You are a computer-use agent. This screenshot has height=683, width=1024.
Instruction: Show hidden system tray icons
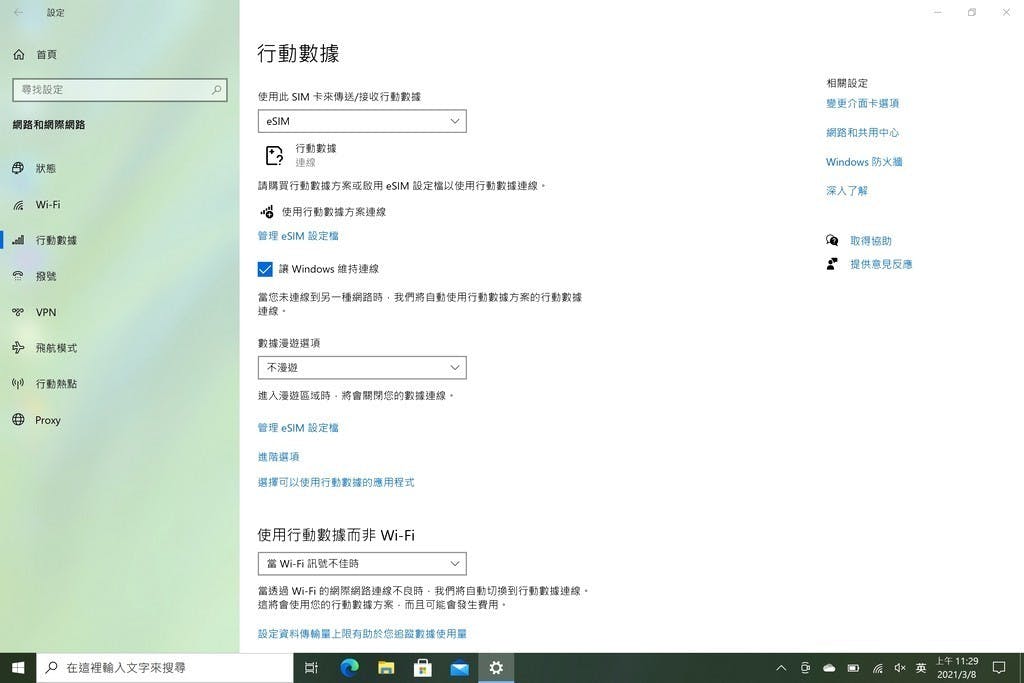(x=781, y=667)
